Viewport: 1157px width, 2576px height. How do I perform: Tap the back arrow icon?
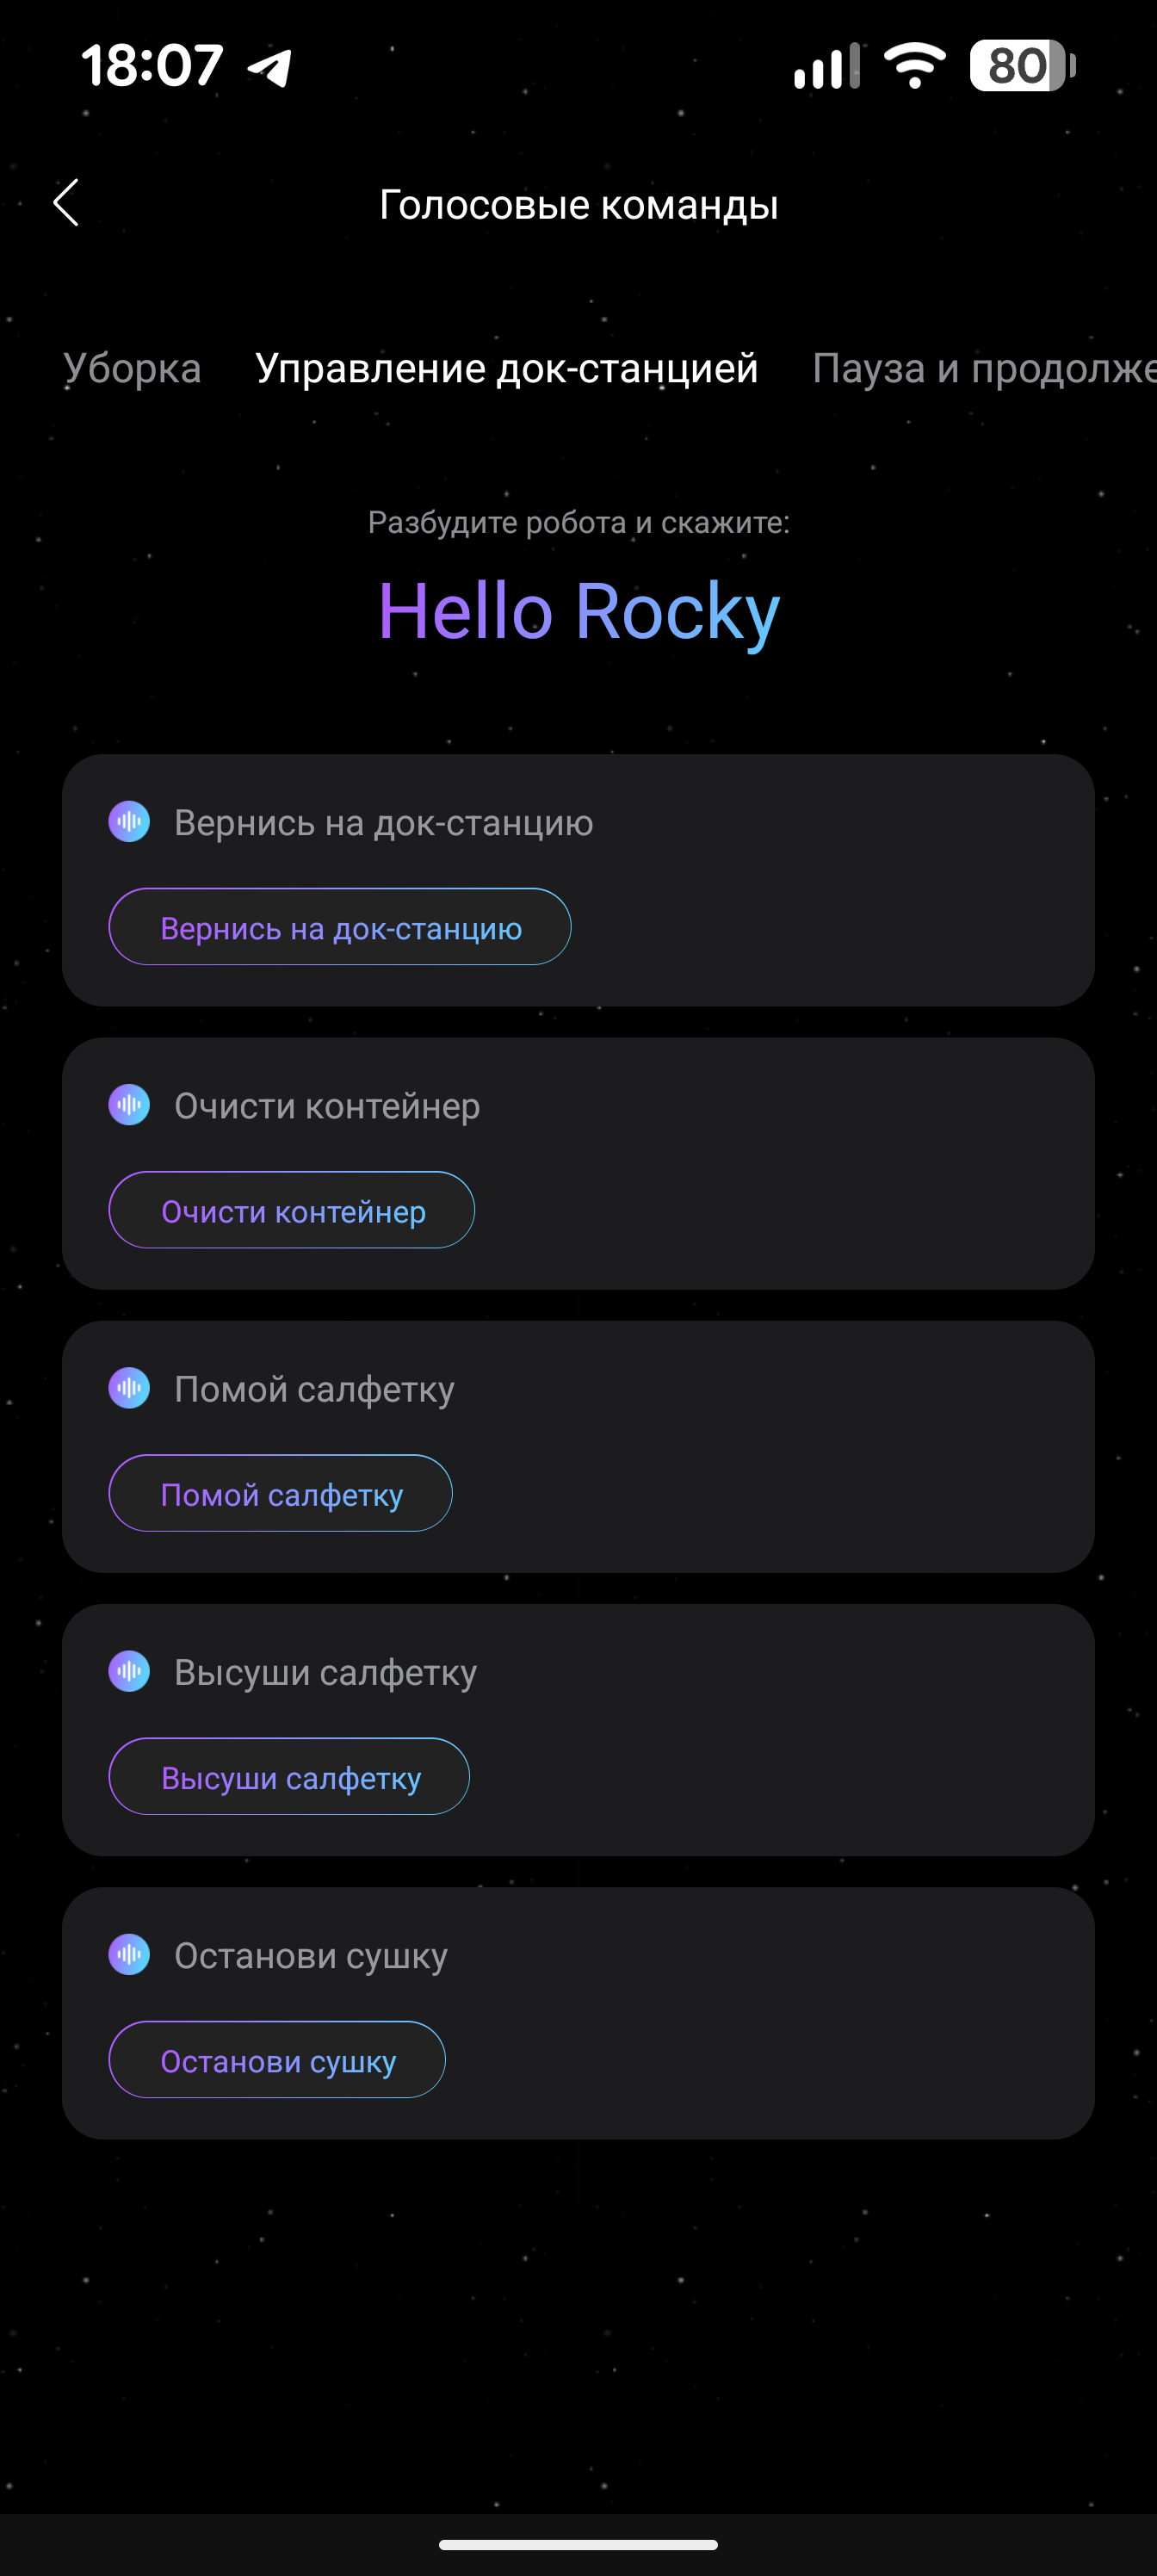[66, 204]
